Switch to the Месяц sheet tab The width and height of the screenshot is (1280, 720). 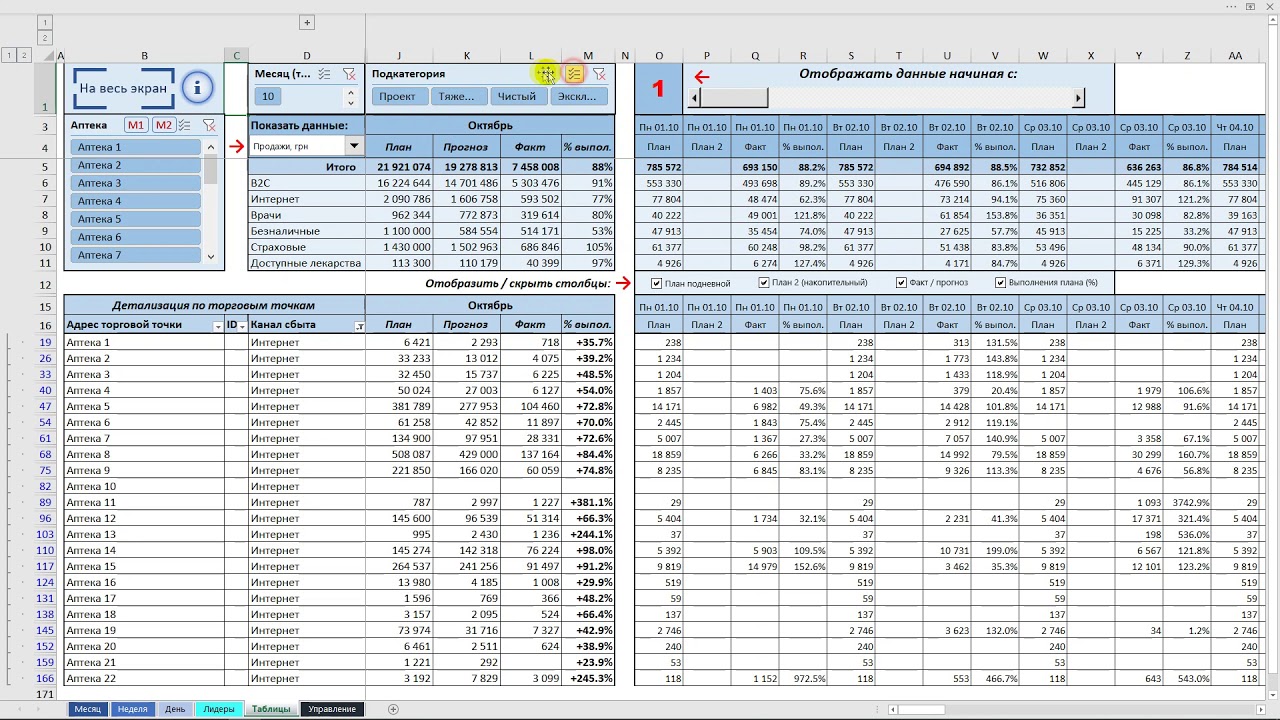point(87,709)
